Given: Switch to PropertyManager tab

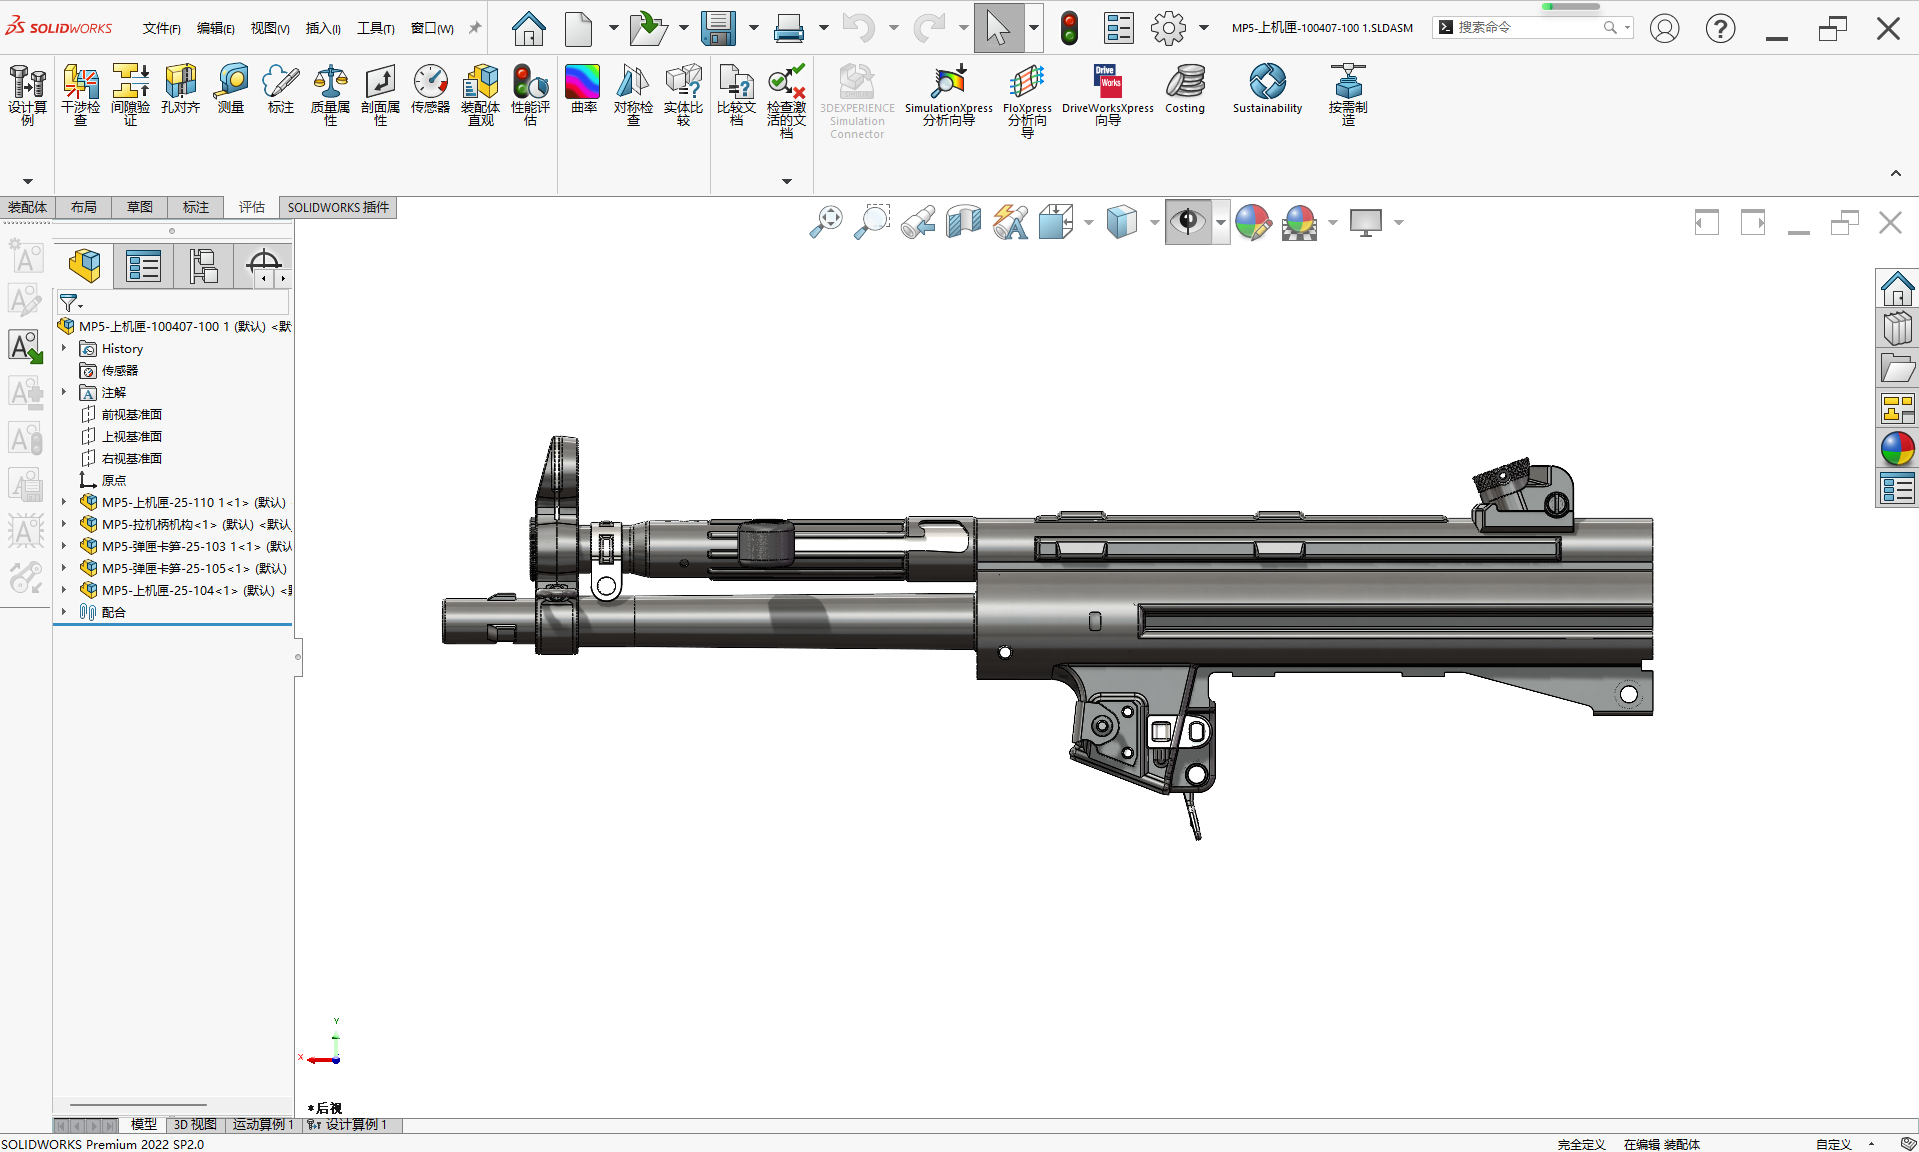Looking at the screenshot, I should pos(143,266).
